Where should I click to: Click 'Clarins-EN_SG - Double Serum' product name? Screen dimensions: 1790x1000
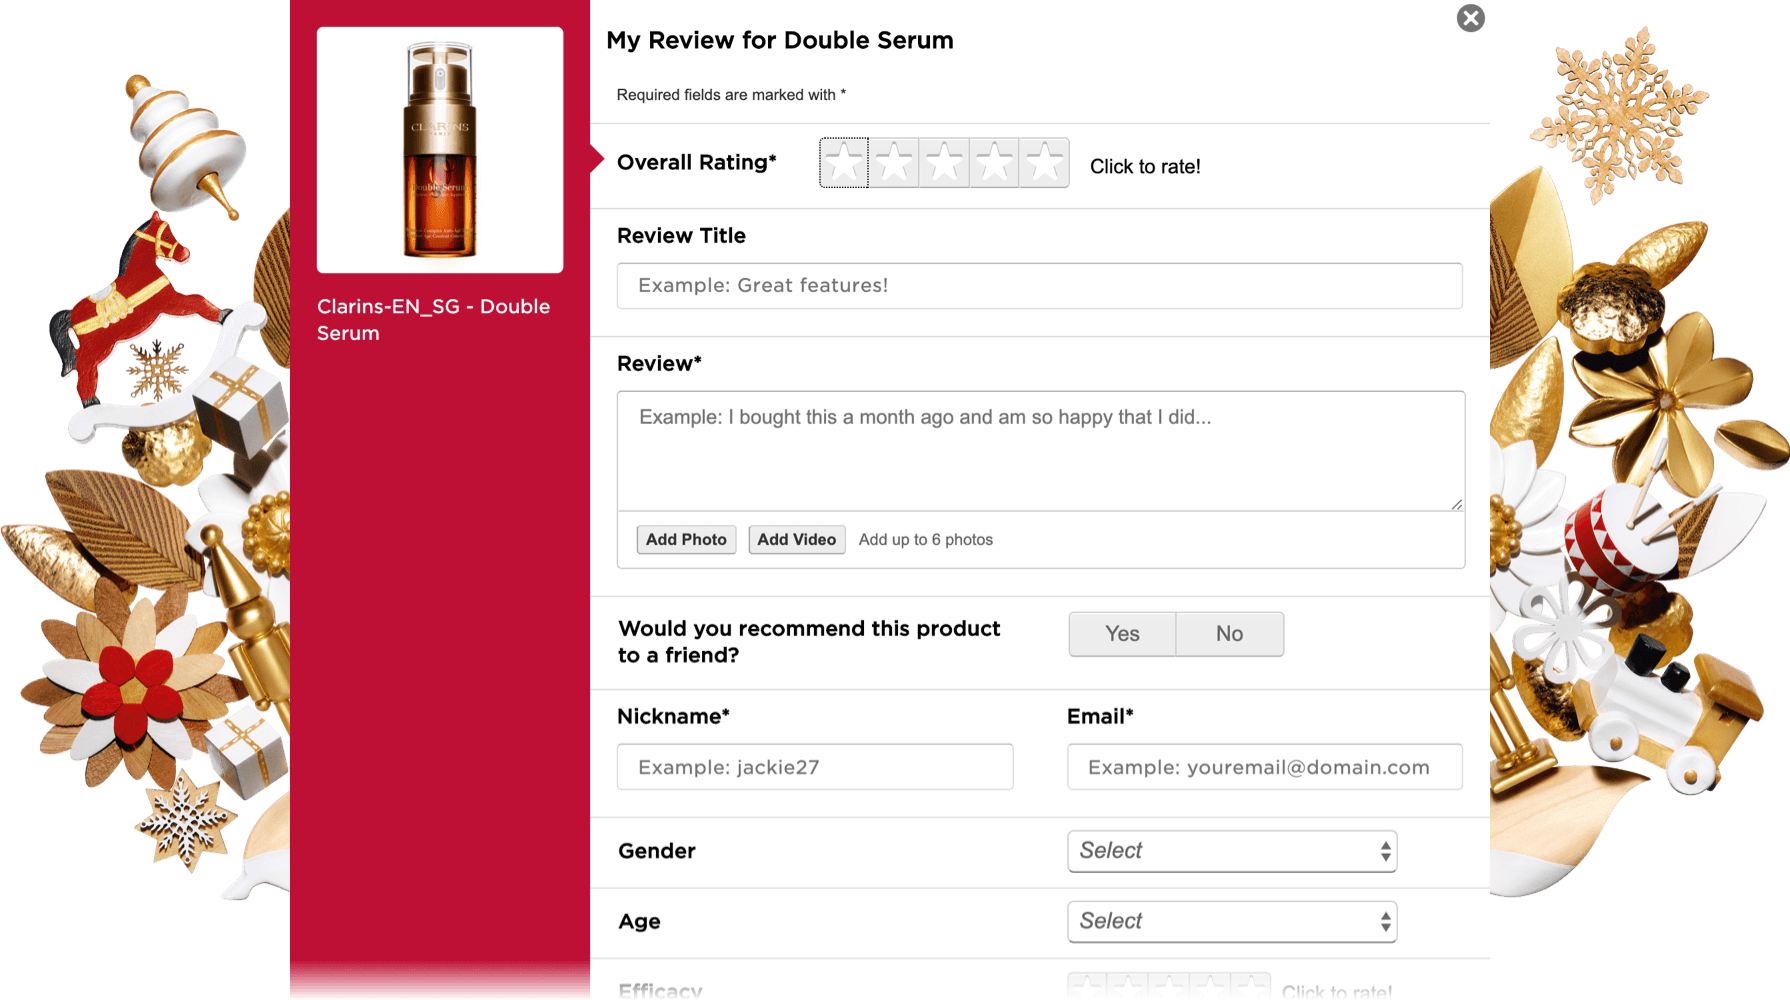[433, 320]
